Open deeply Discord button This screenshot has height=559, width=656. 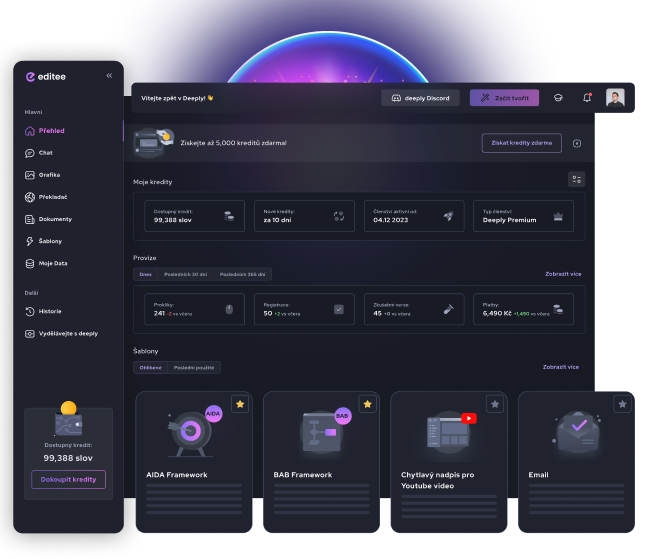click(x=420, y=98)
